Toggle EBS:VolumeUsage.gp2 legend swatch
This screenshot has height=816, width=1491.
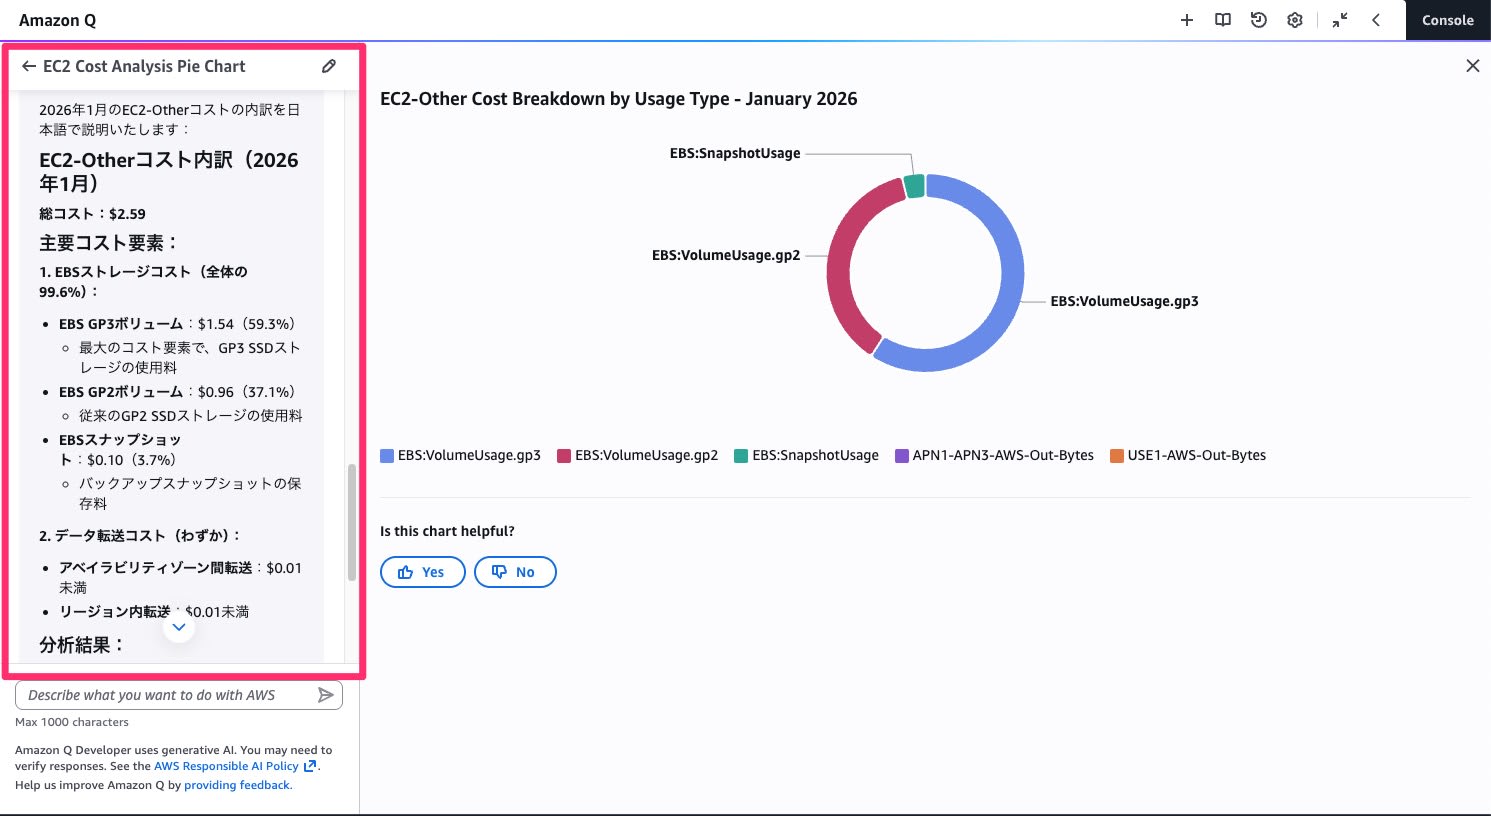[564, 456]
